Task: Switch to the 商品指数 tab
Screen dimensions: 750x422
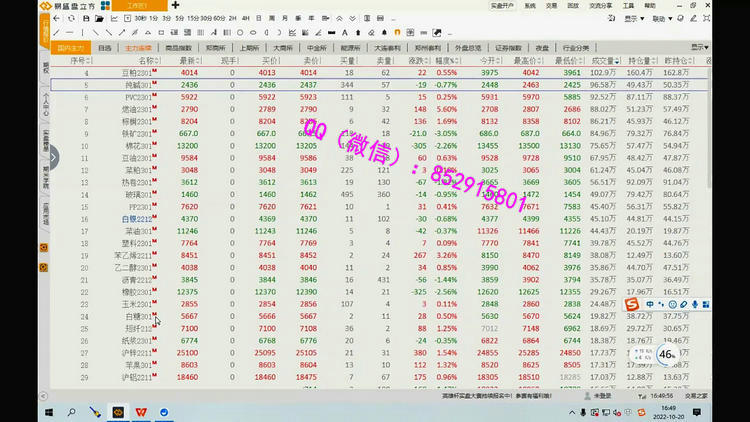Action: 179,47
